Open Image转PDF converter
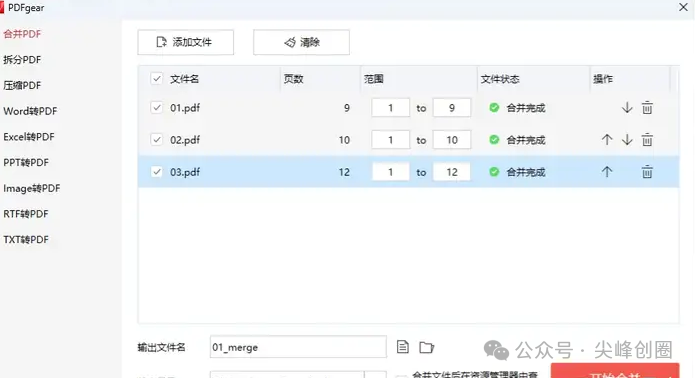Screen dimensions: 695x378 pos(32,188)
